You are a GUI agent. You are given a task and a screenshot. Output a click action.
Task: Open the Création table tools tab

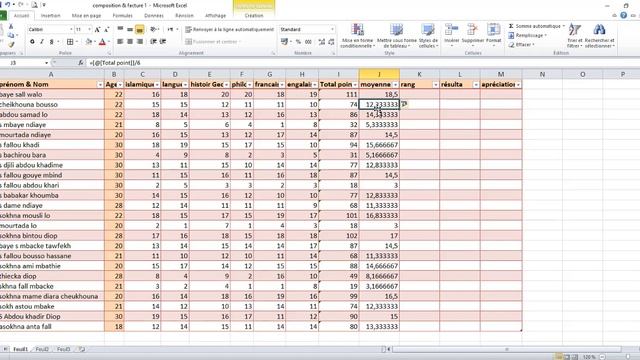coord(254,16)
